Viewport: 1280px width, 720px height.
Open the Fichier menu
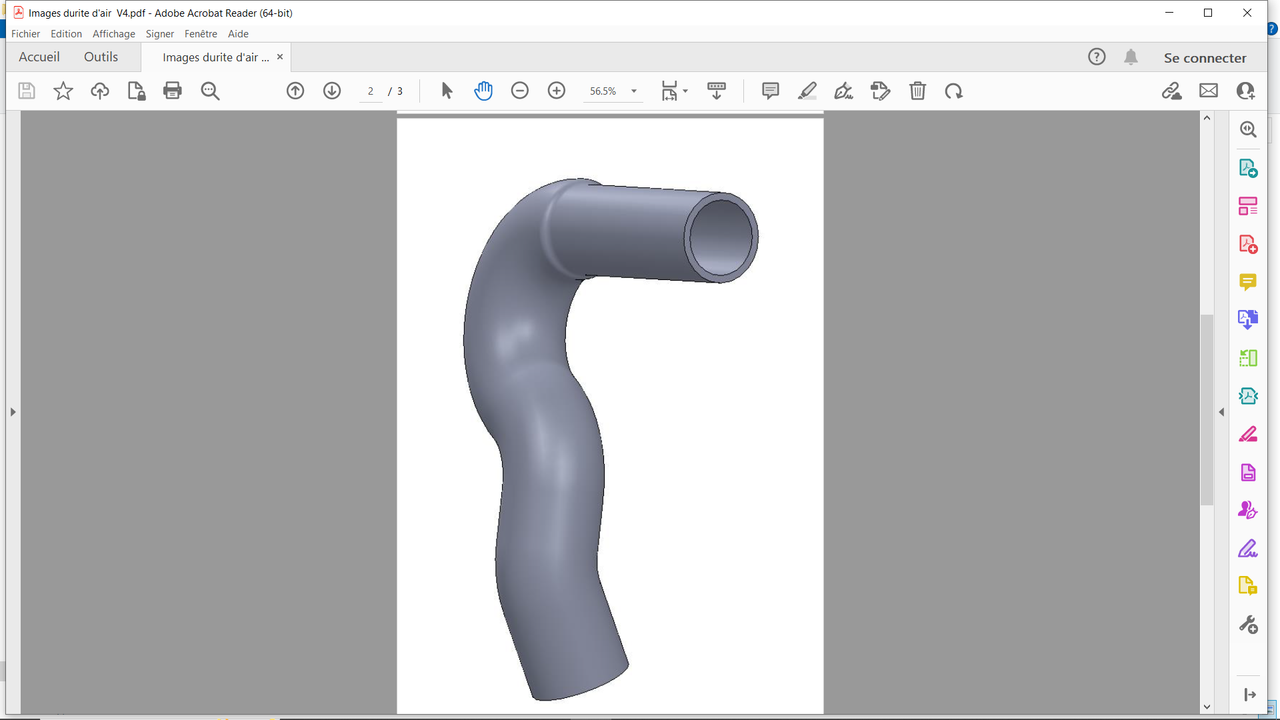[x=26, y=34]
